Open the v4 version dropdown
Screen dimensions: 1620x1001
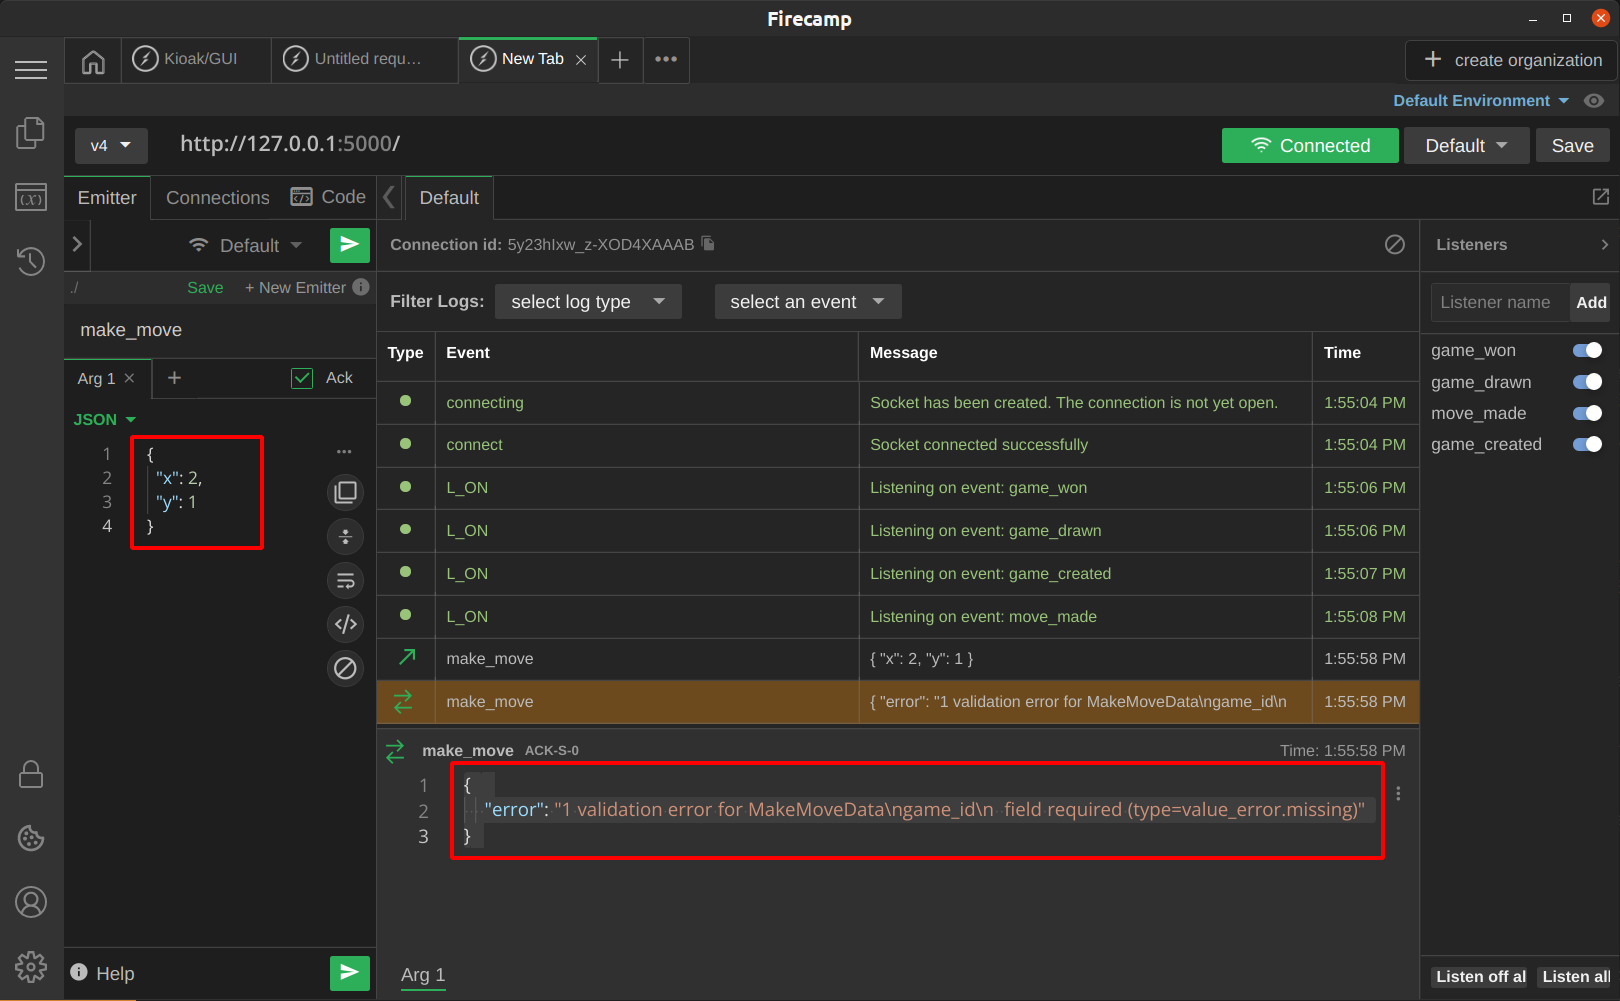point(111,146)
